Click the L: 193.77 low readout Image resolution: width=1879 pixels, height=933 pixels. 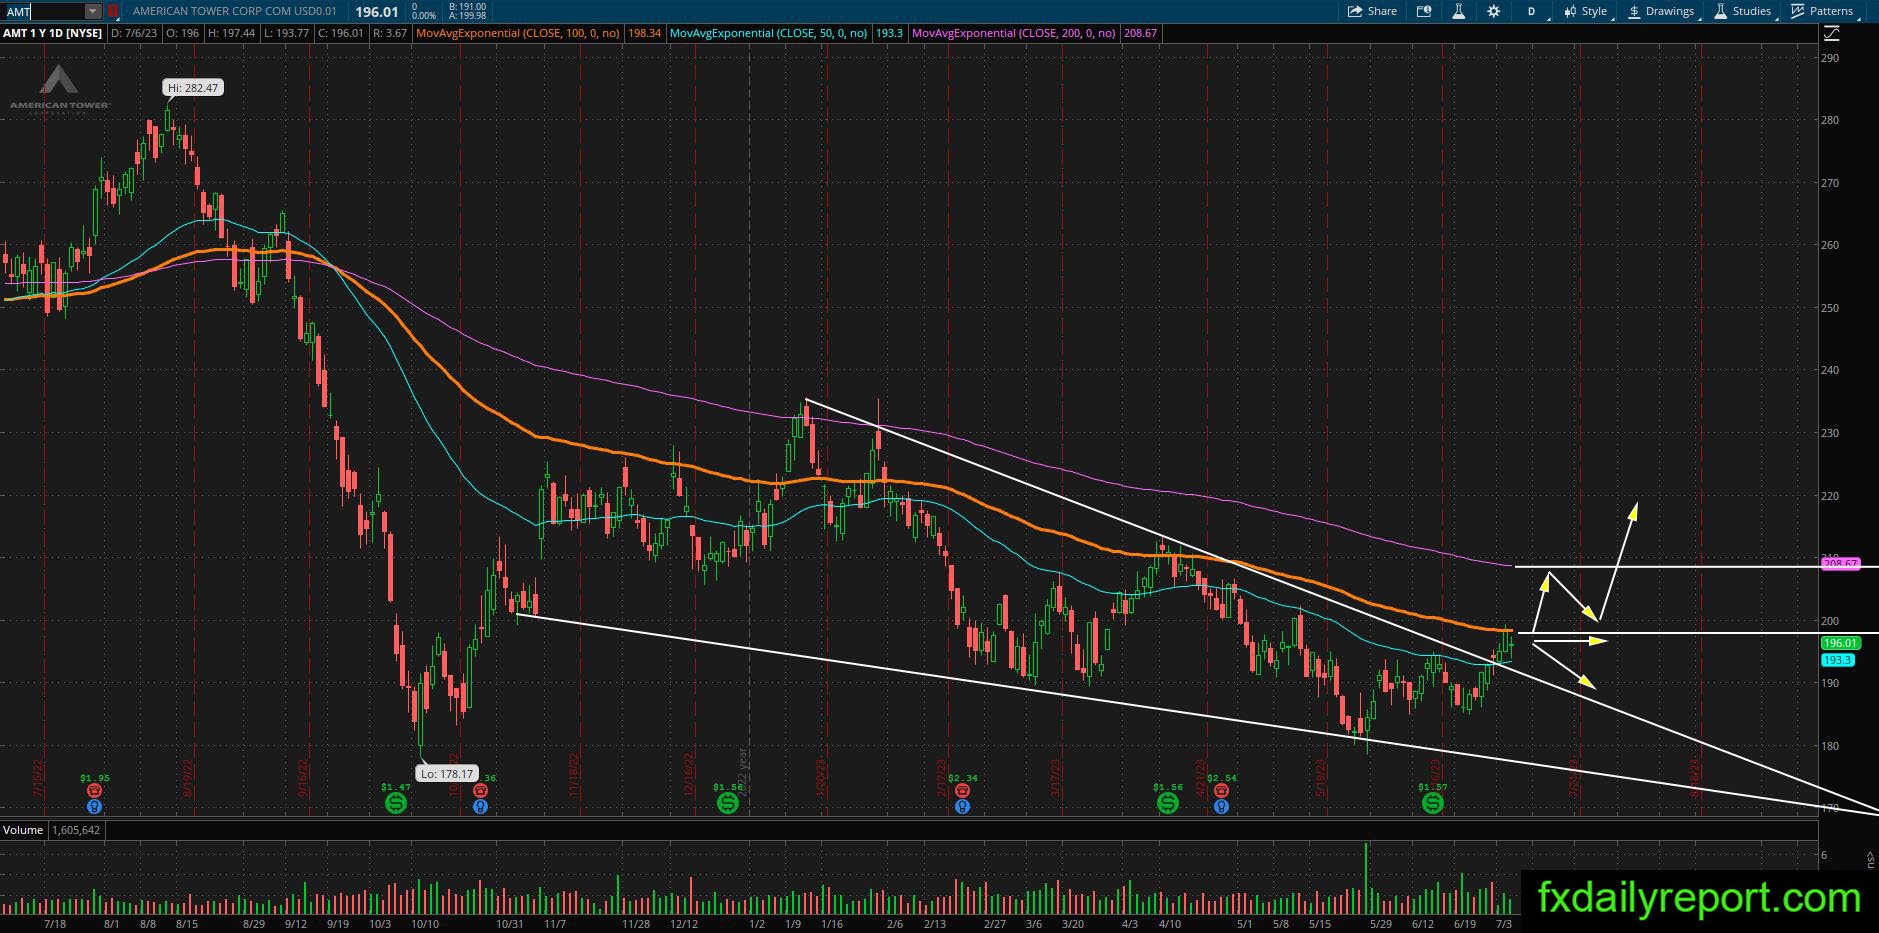286,33
